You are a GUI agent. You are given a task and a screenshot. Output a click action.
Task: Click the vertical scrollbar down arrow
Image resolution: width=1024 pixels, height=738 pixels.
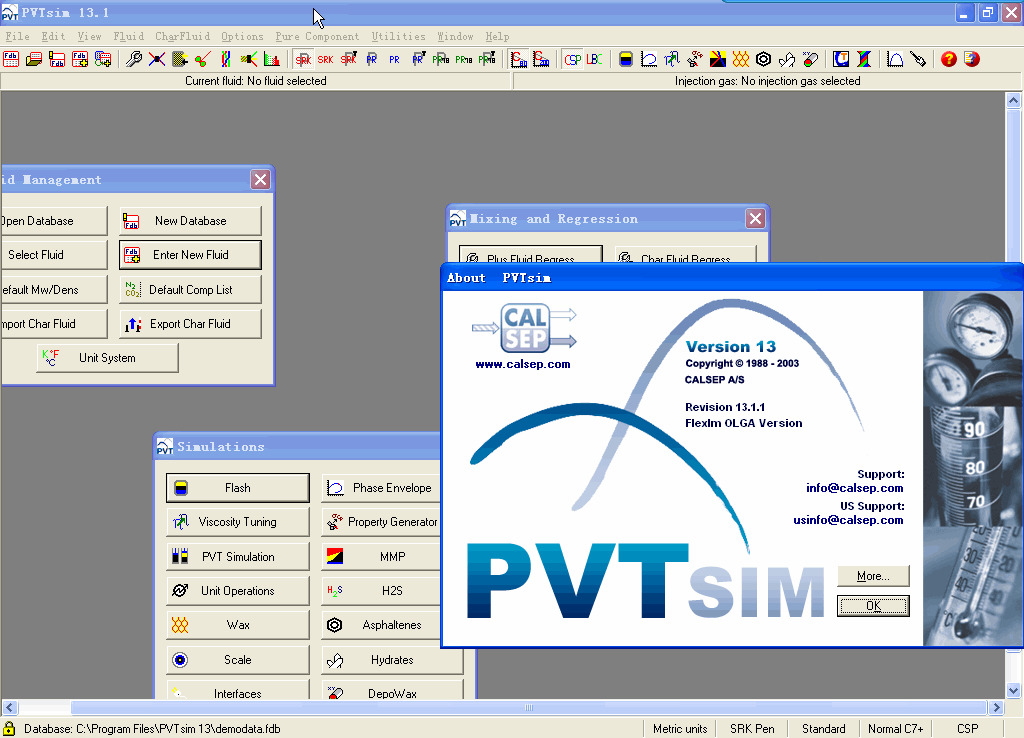1014,690
